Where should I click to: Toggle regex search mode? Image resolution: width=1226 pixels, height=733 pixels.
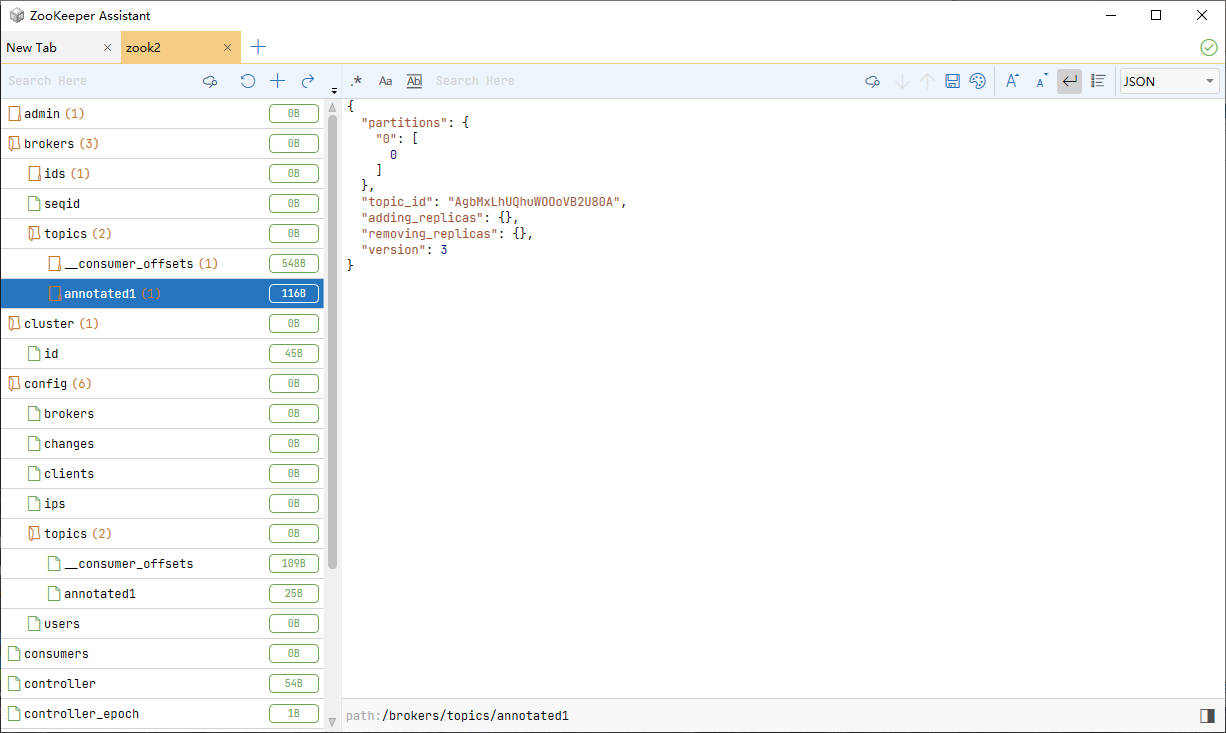point(356,81)
